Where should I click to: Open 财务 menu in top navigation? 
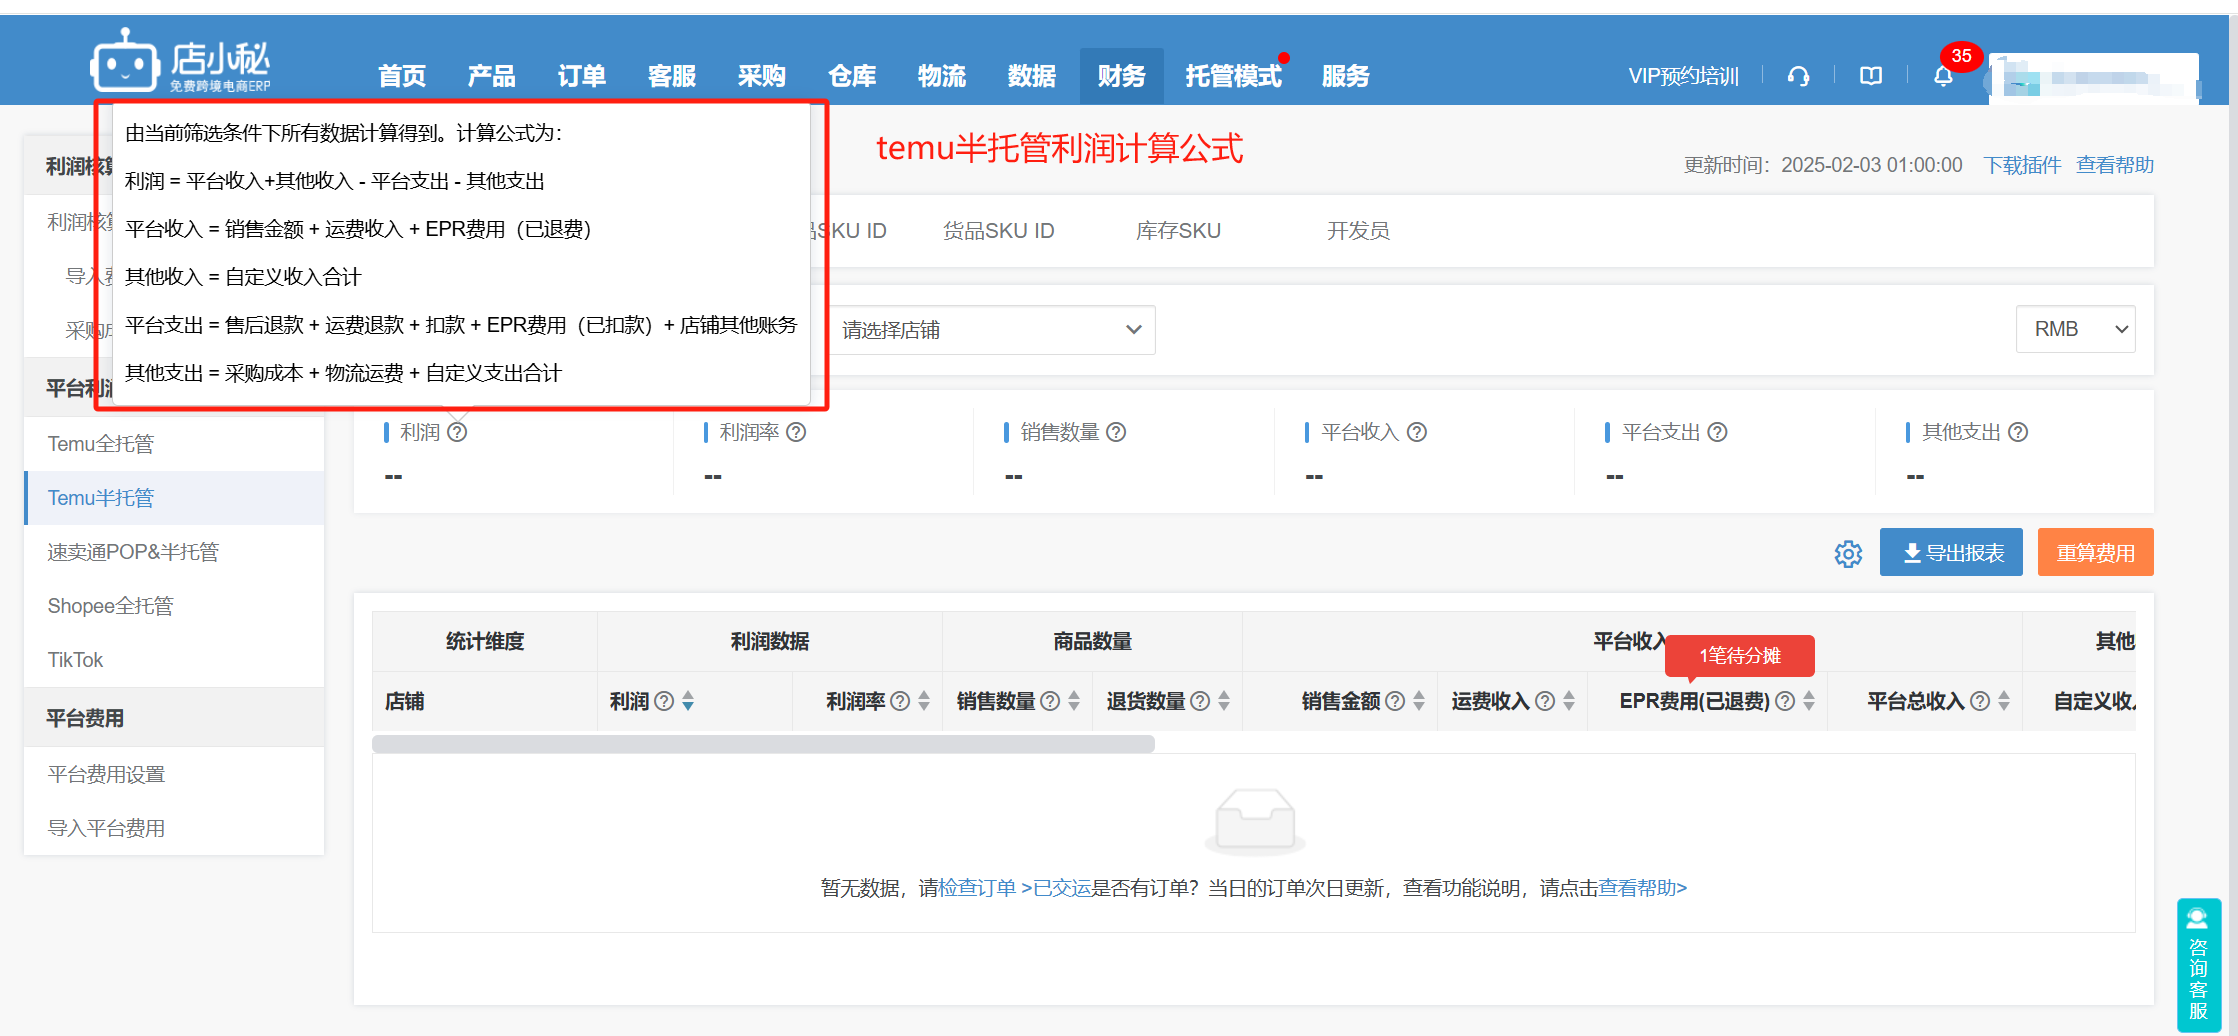tap(1122, 76)
